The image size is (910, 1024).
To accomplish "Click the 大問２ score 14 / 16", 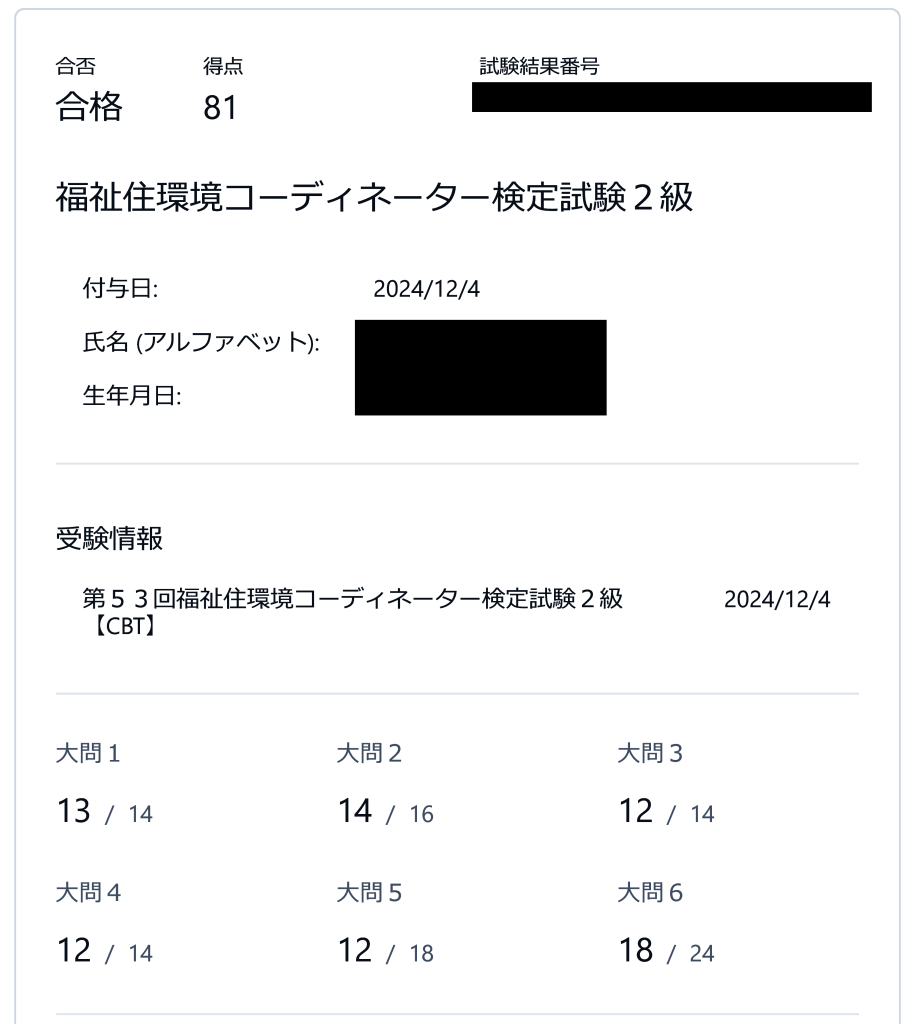I will point(385,812).
